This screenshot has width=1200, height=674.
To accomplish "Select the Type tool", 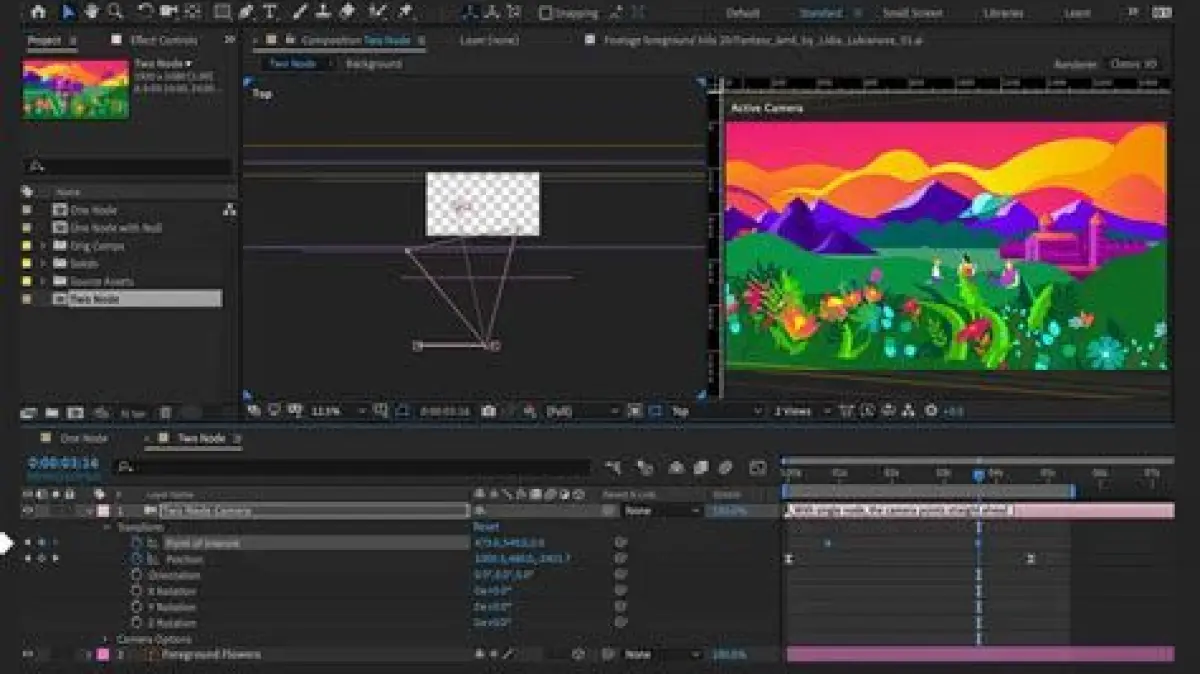I will click(x=270, y=12).
